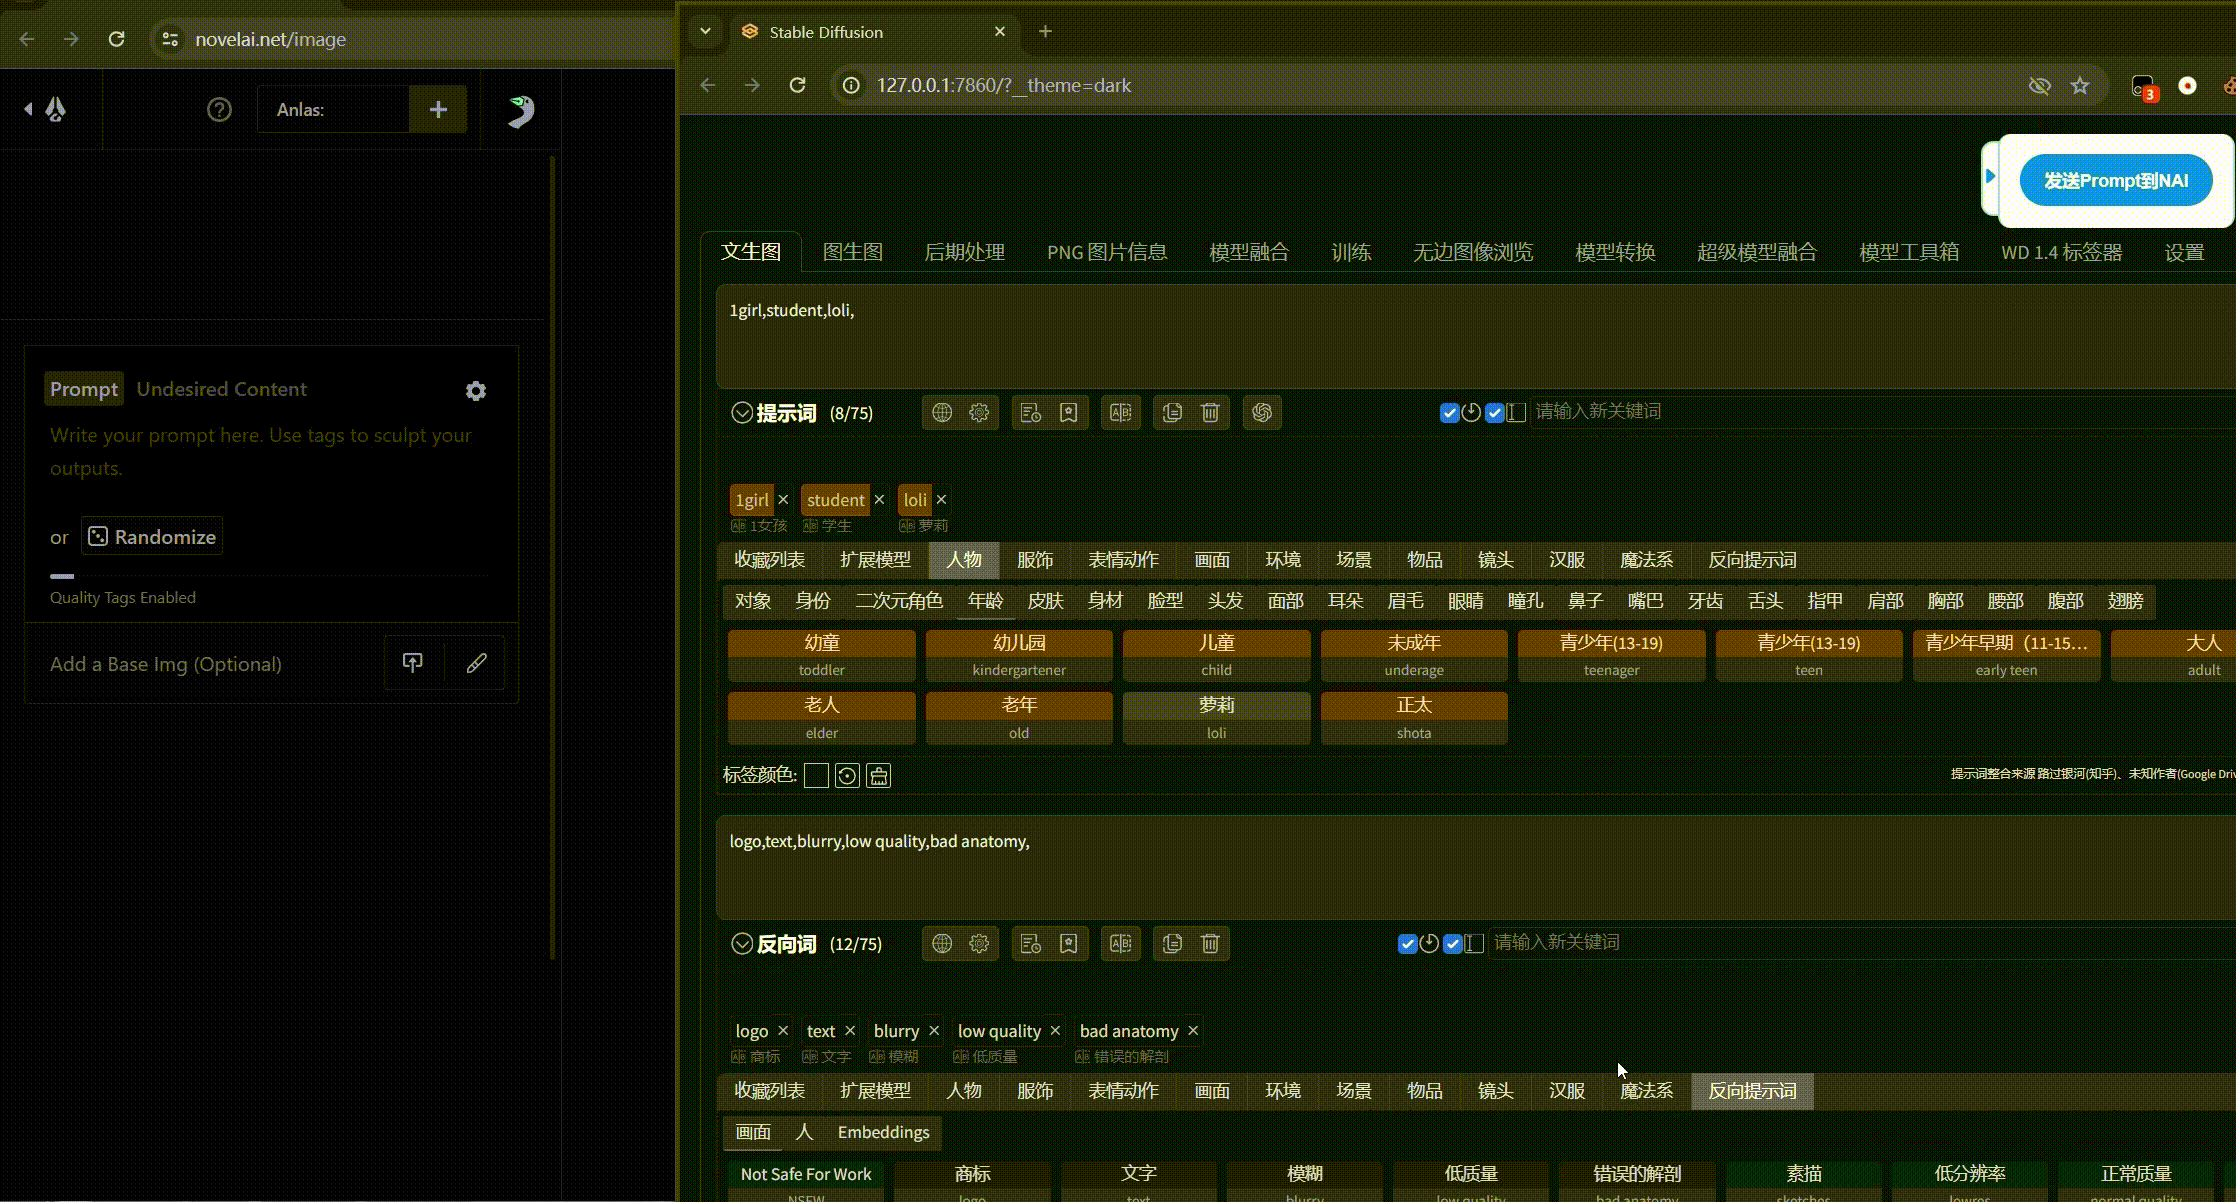This screenshot has height=1202, width=2236.
Task: Remove the loli prompt tag
Action: click(x=941, y=500)
